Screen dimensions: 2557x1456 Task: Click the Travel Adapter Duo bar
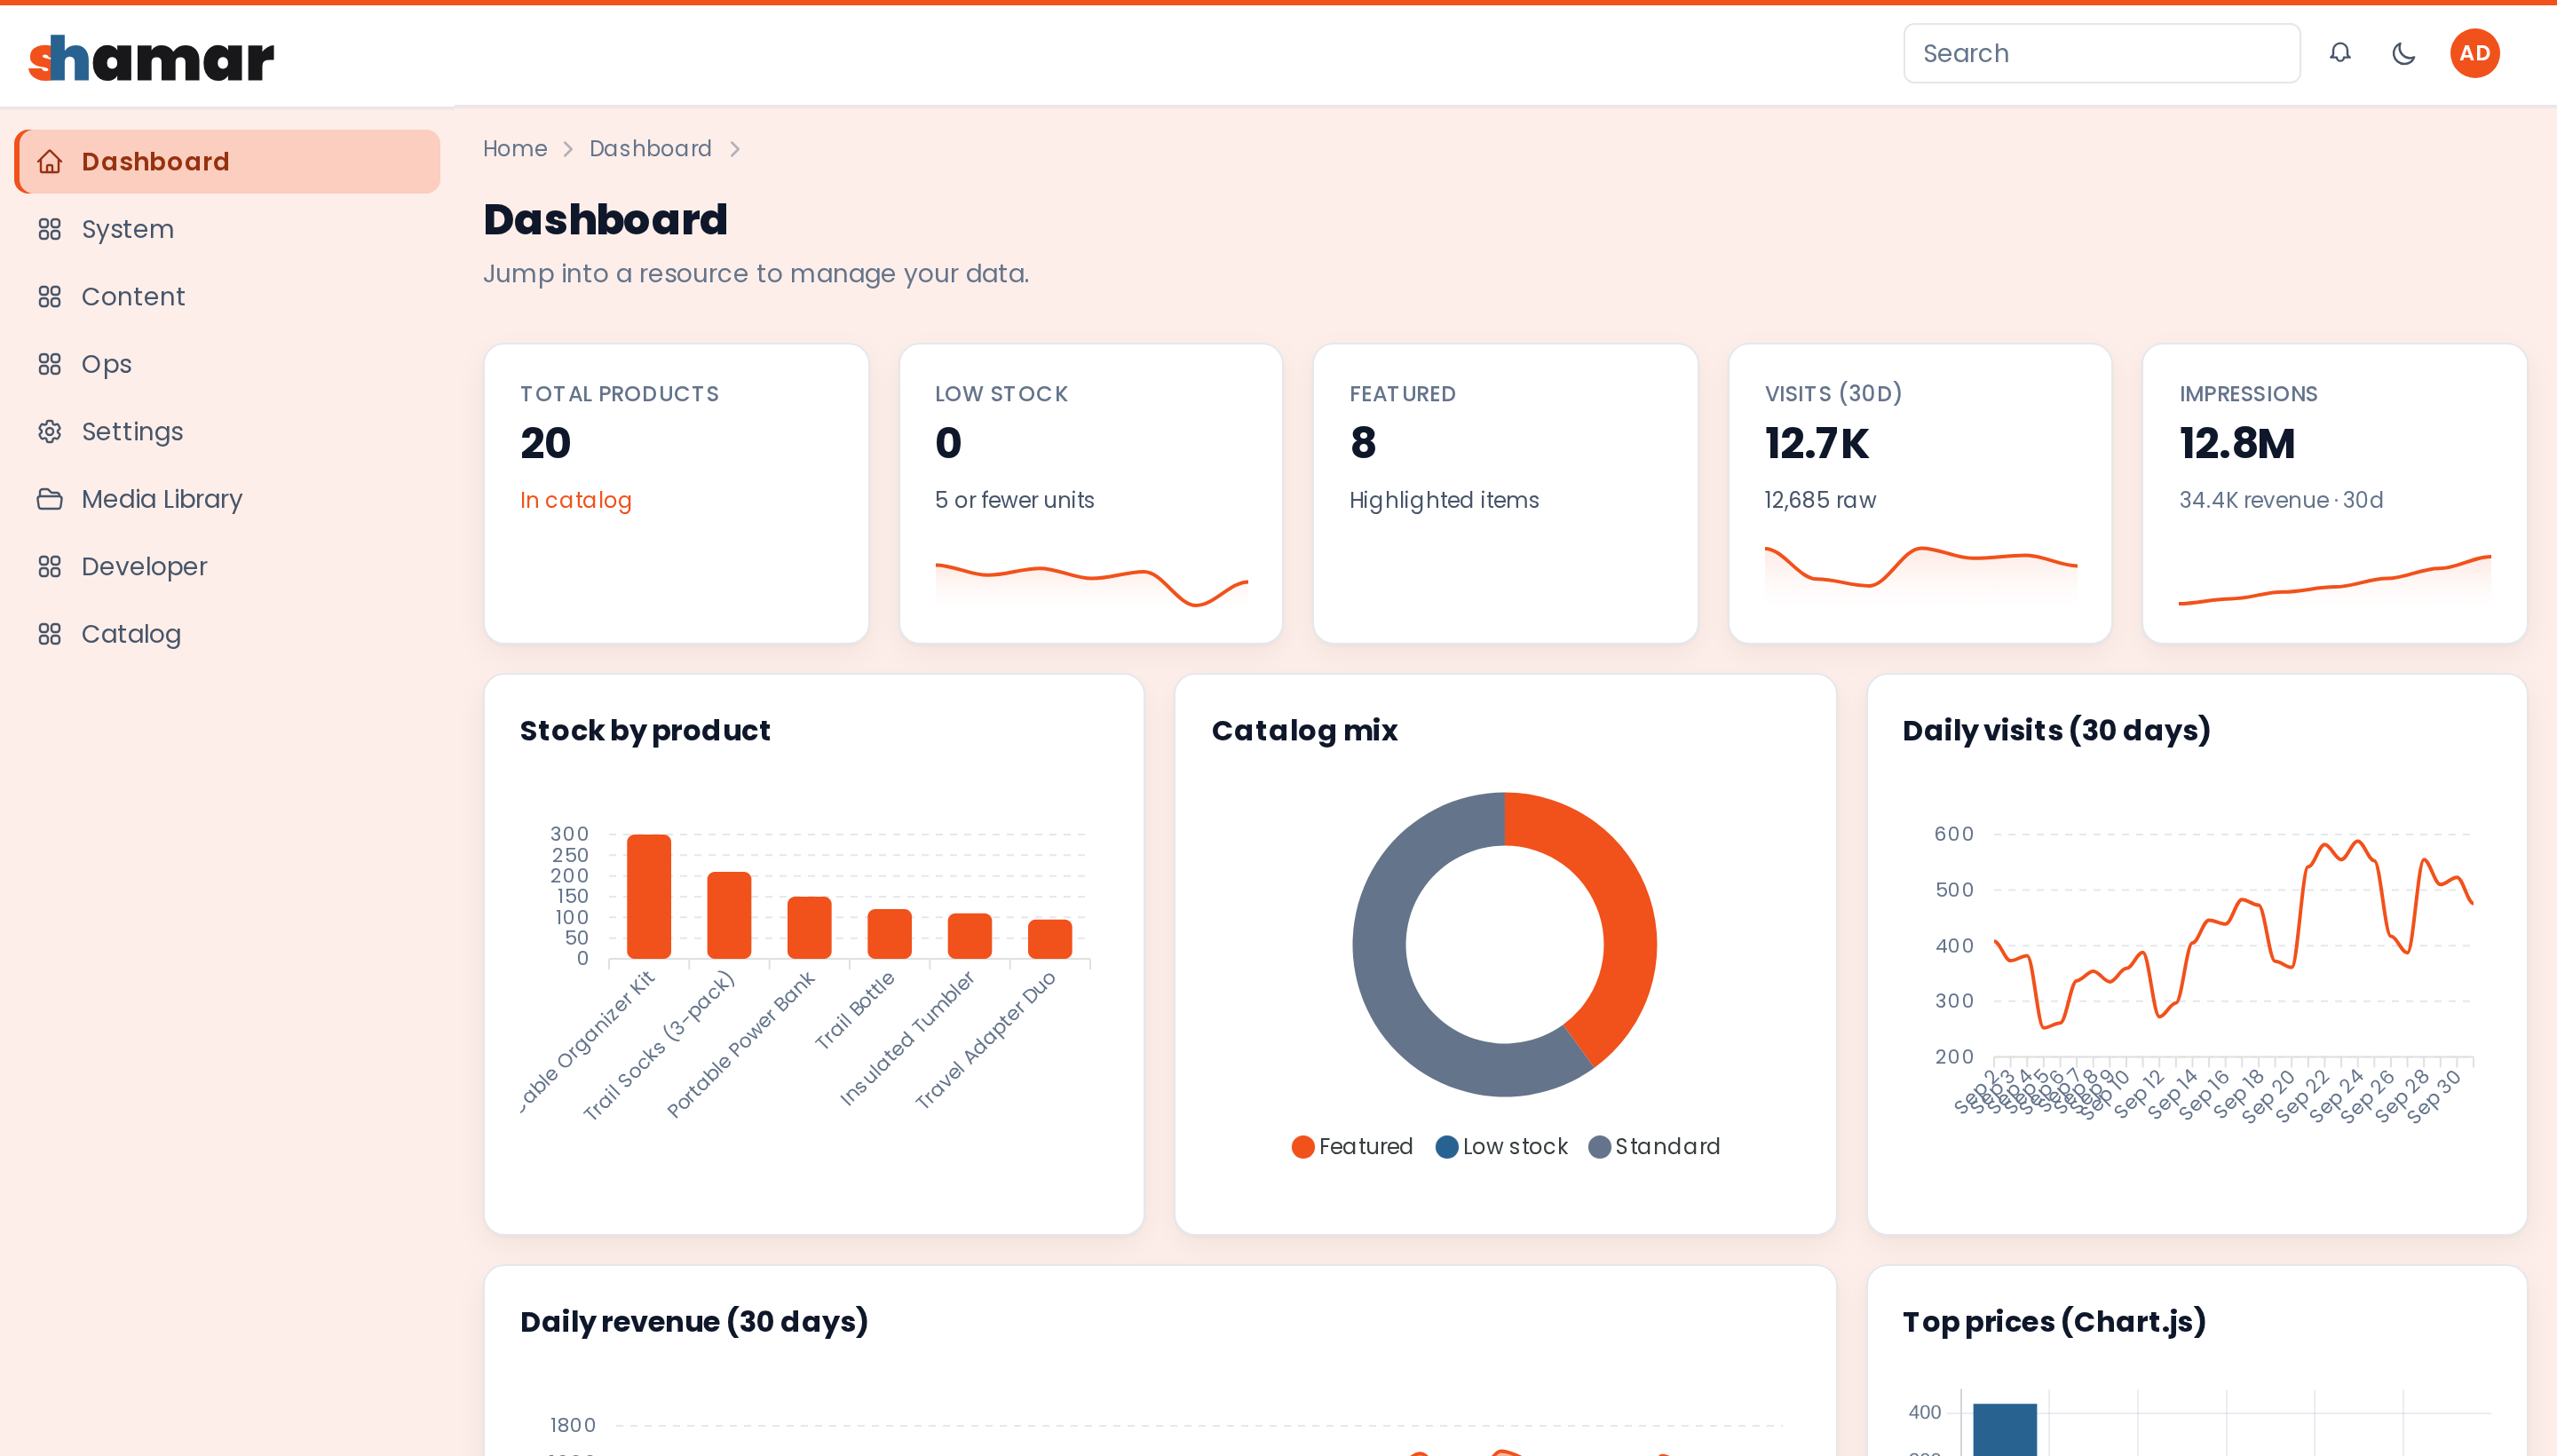[1049, 939]
